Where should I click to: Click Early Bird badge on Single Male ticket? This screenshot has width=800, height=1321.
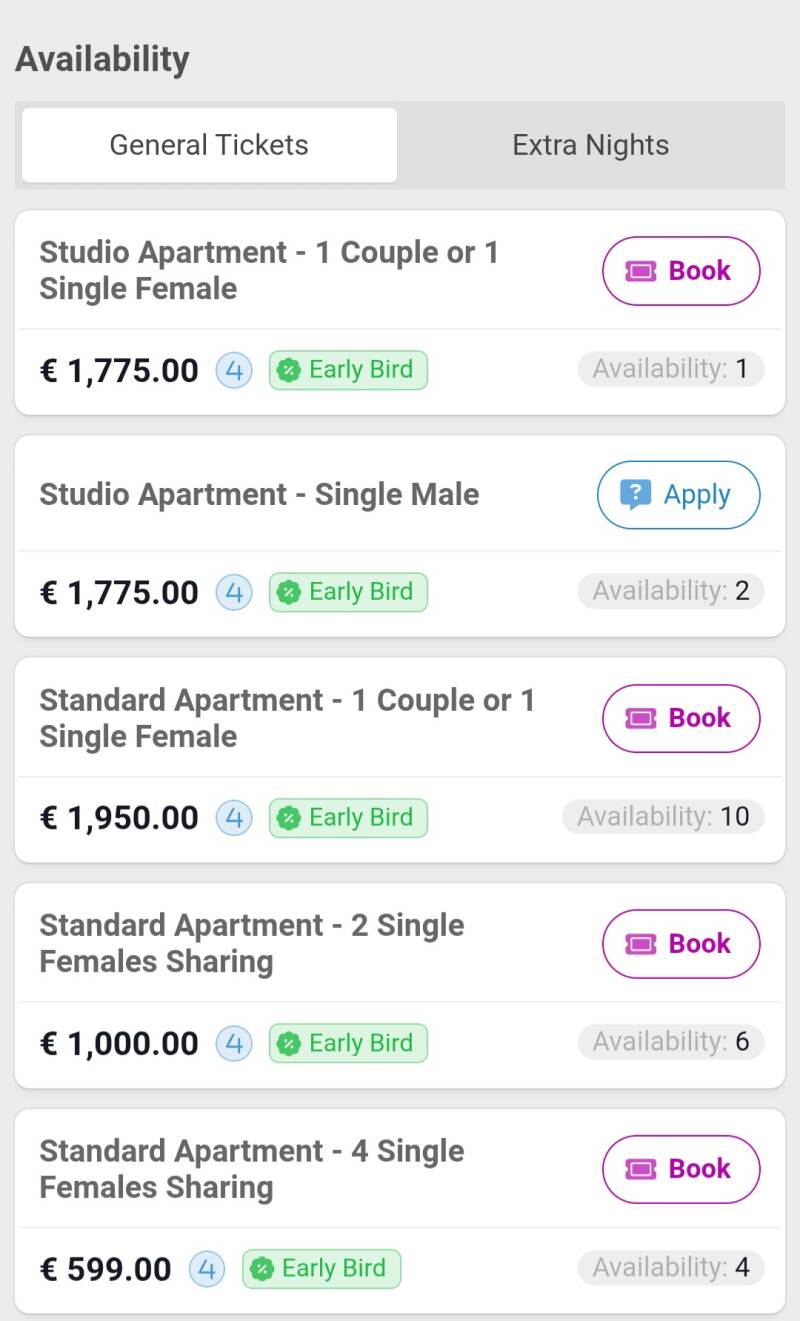click(348, 592)
